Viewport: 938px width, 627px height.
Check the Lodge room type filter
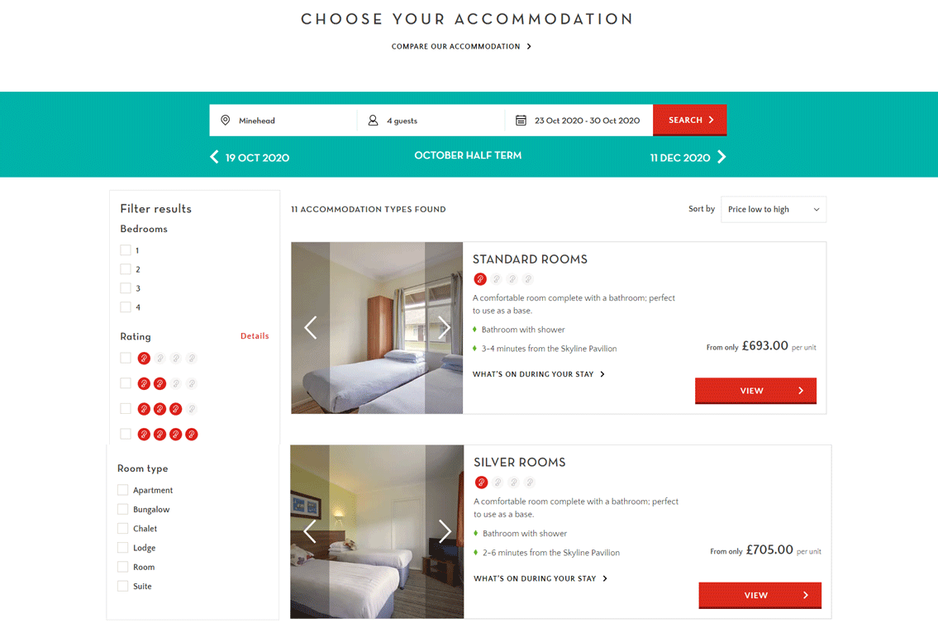[x=124, y=547]
